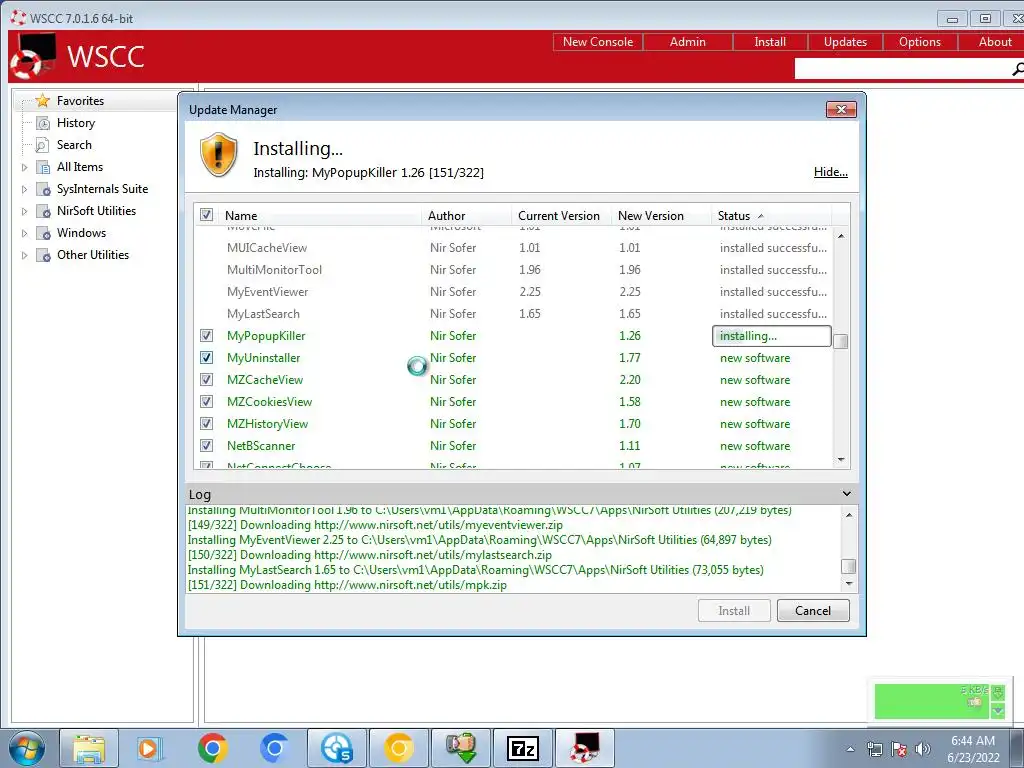Click the disabled Install button

(734, 611)
